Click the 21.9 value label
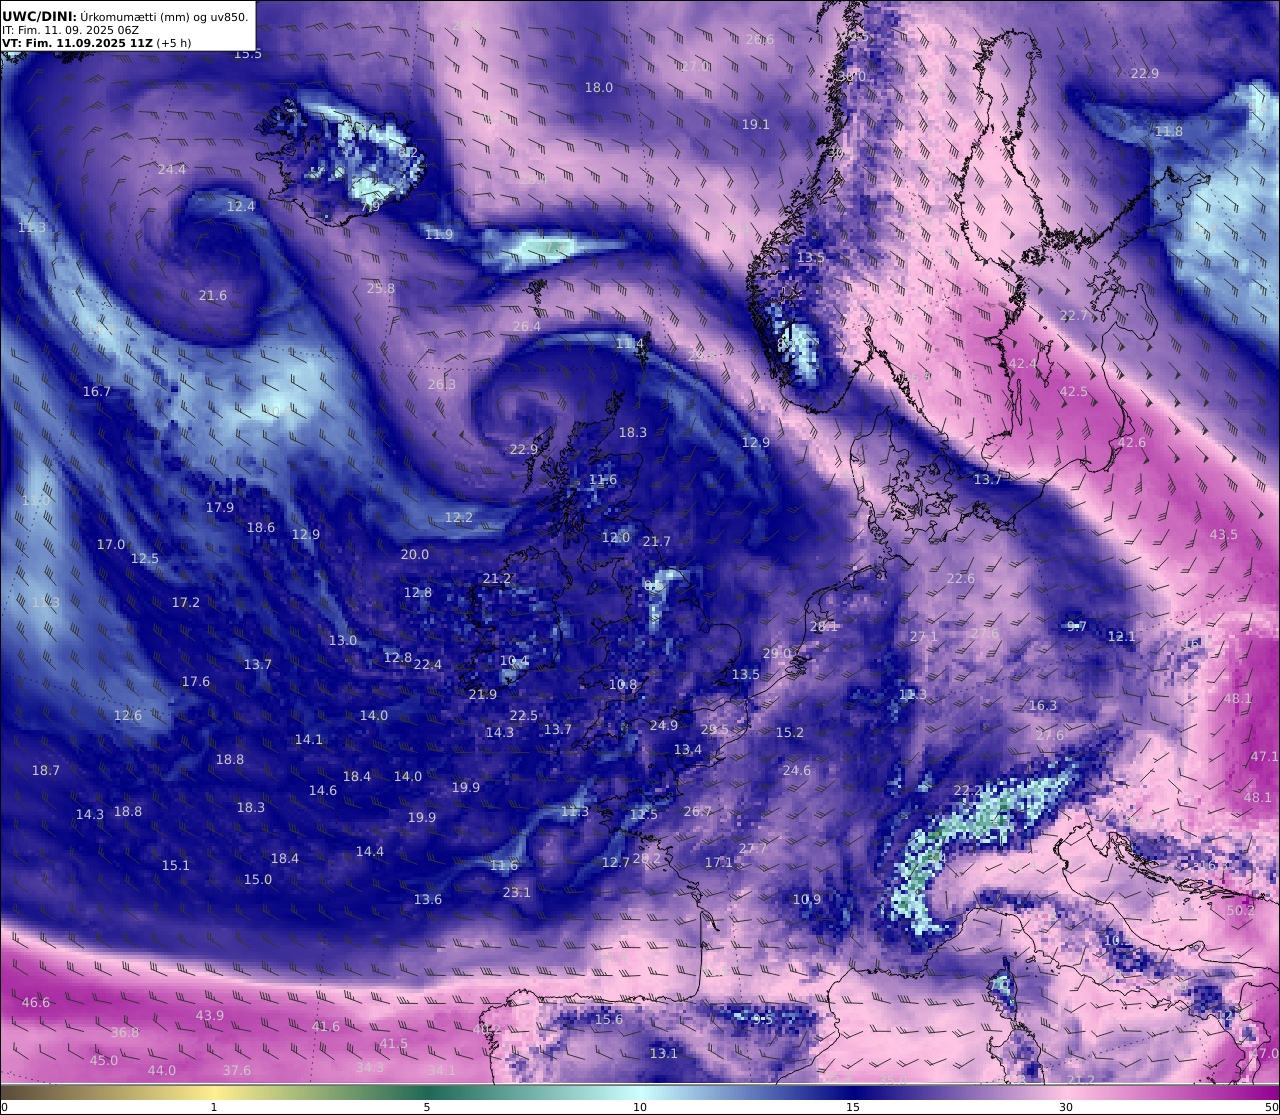The width and height of the screenshot is (1280, 1115). pyautogui.click(x=483, y=694)
